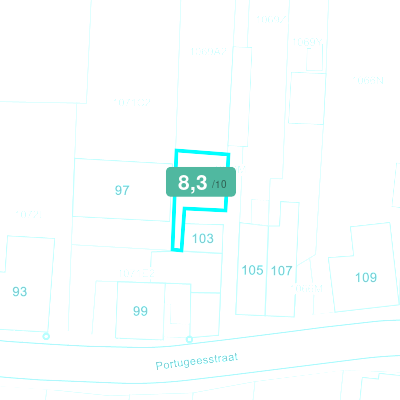Image resolution: width=400 pixels, height=400 pixels.
Task: Click circle marker below house 99
Action: pyautogui.click(x=189, y=340)
